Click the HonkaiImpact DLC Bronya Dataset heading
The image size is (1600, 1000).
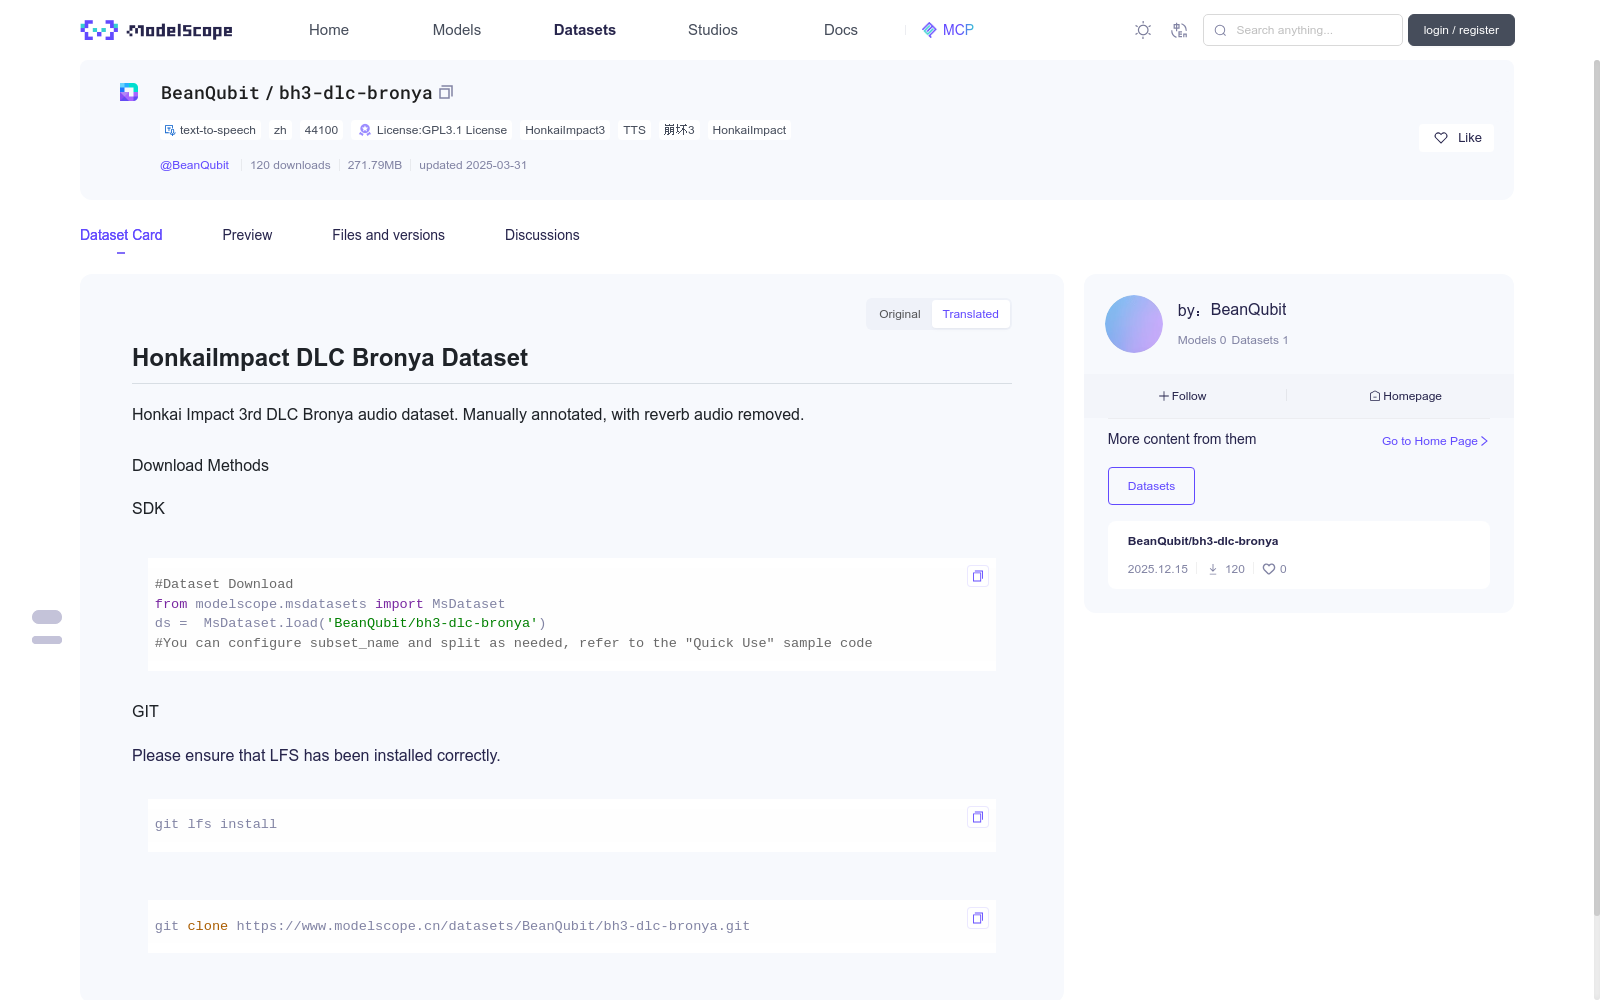(330, 358)
